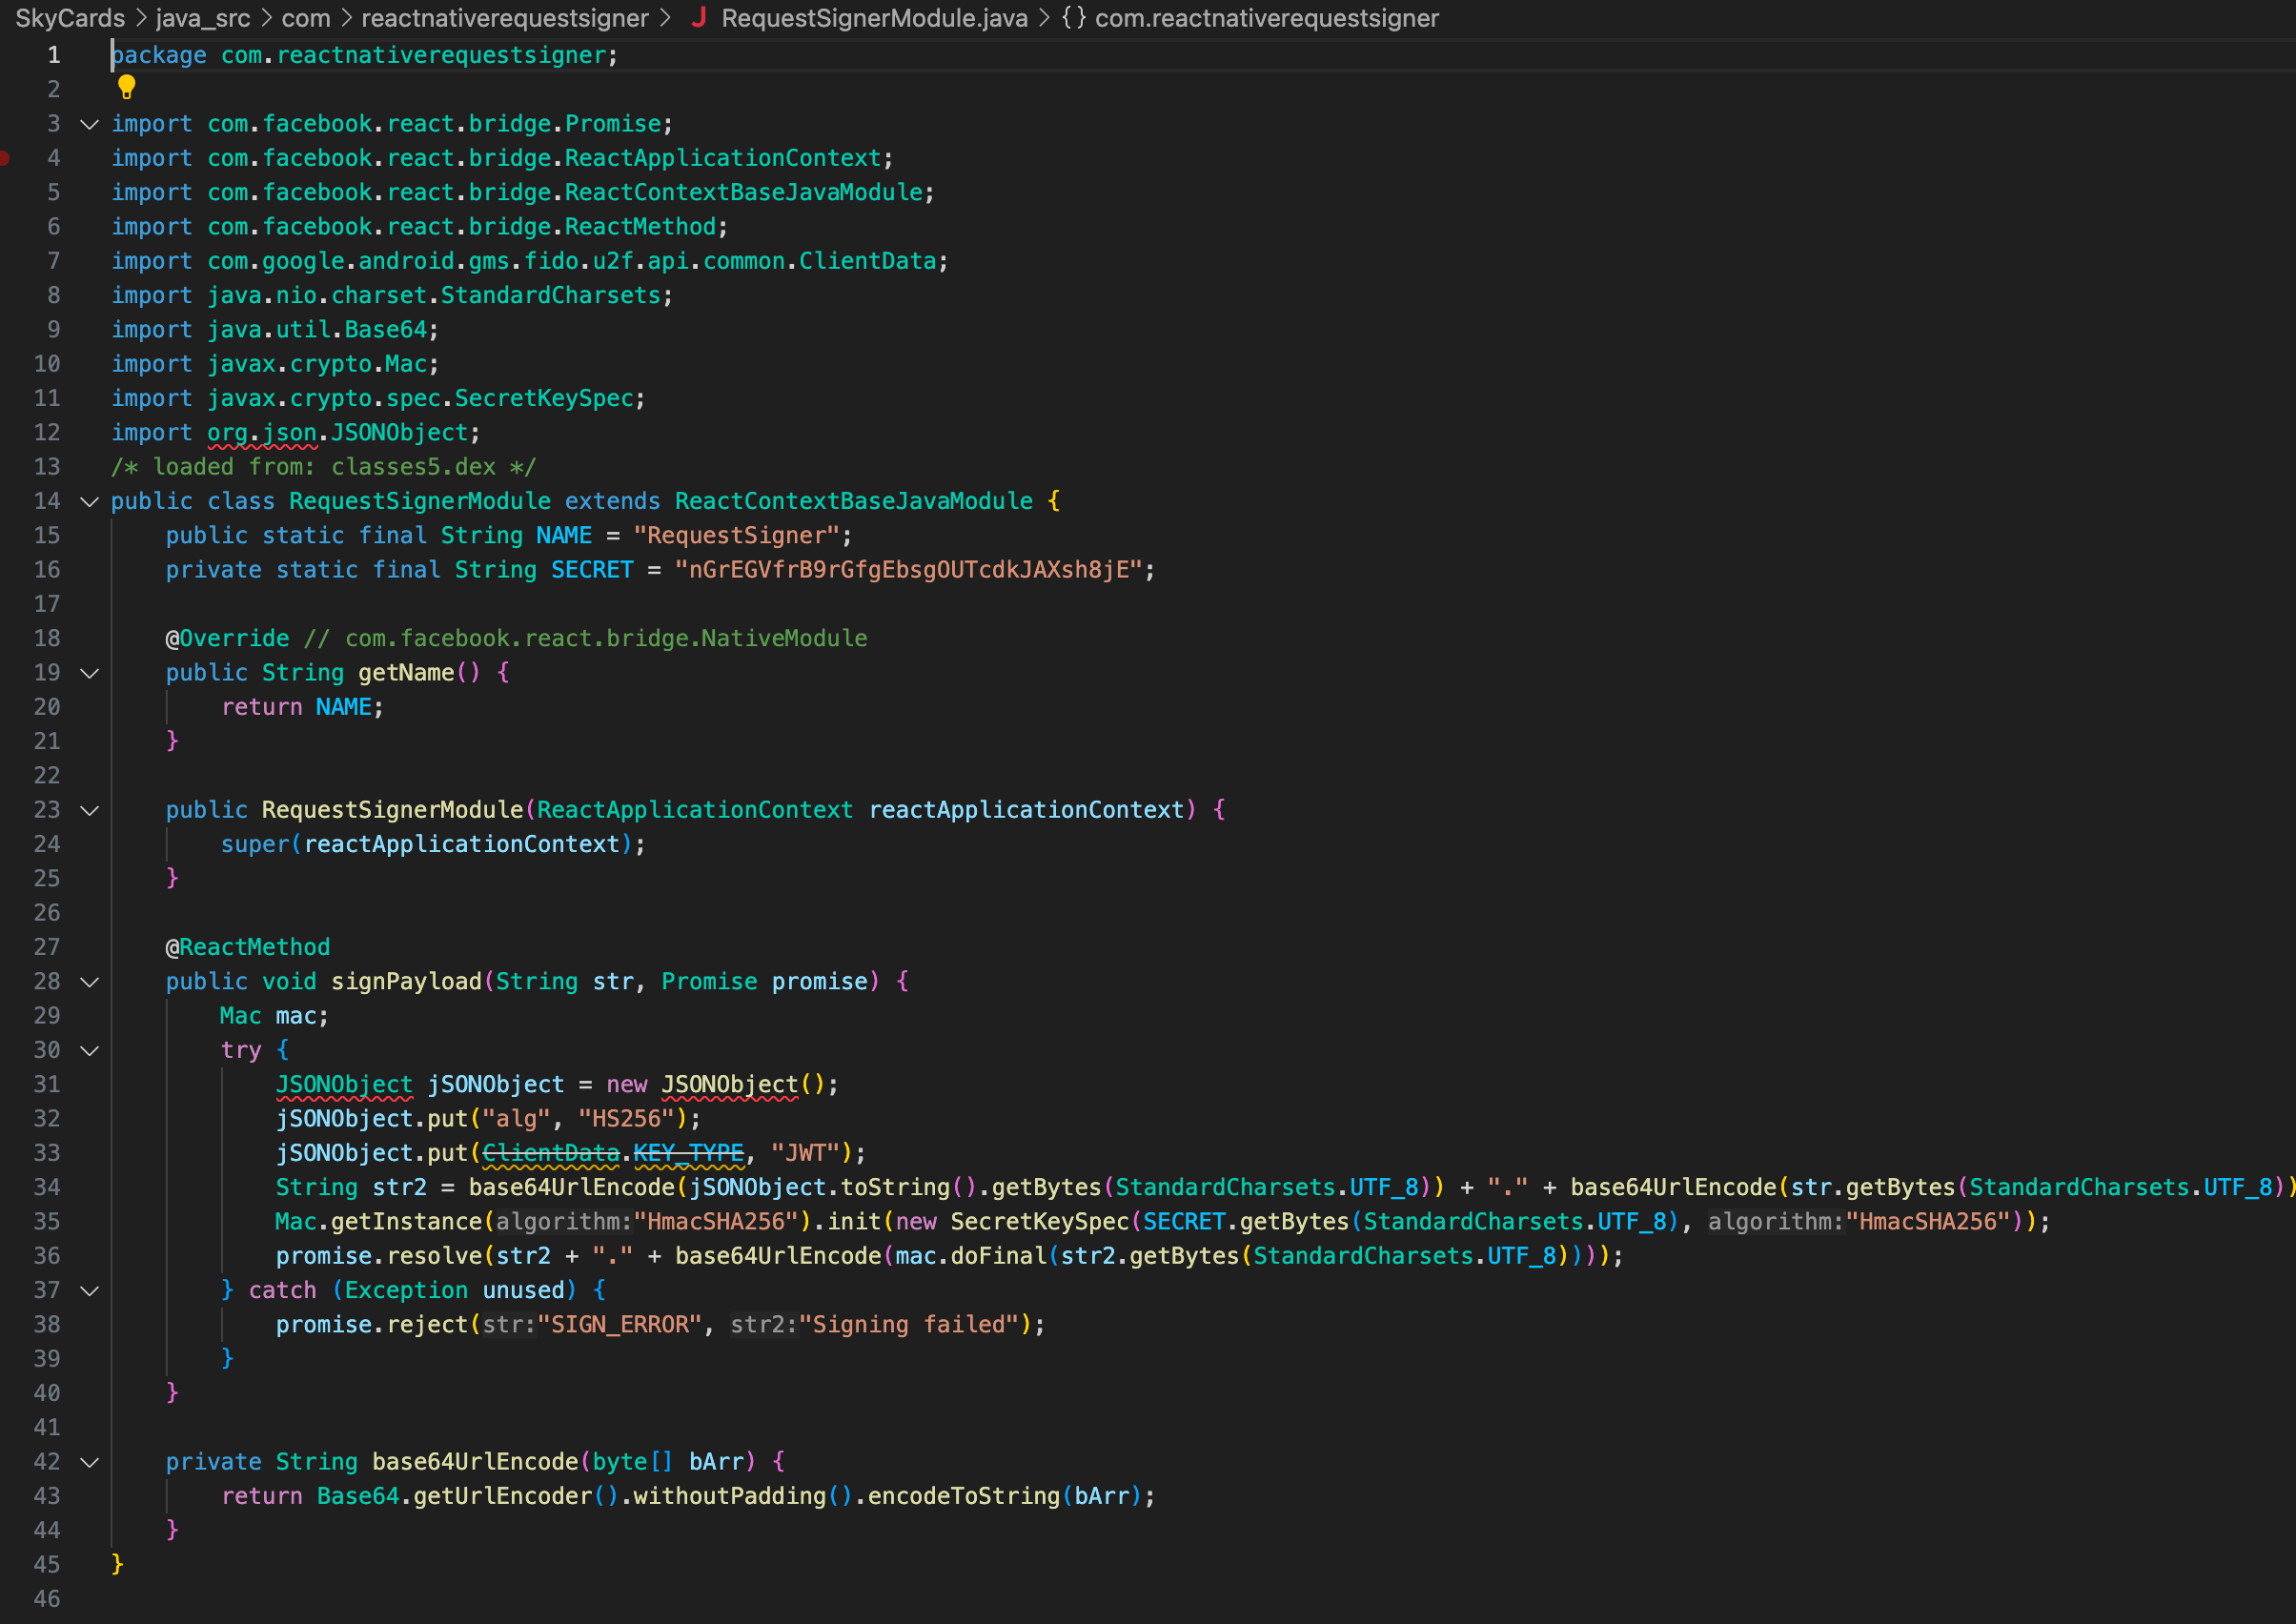Open the com breadcrumb segment

pos(306,18)
